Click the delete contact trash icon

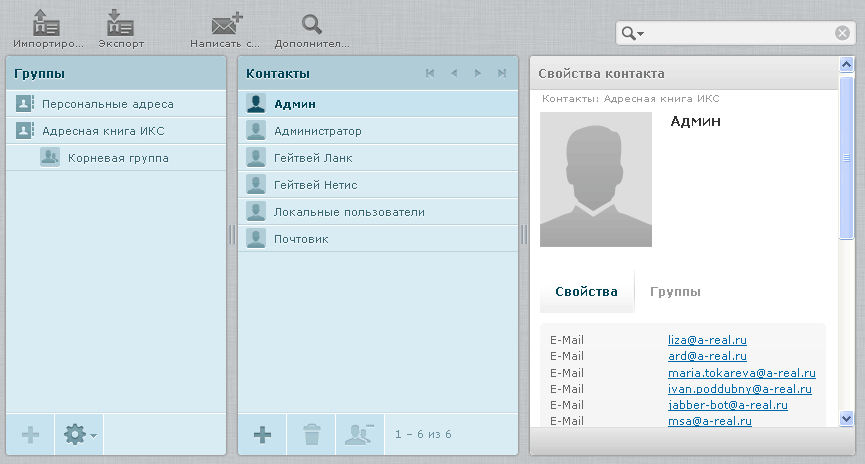click(312, 434)
